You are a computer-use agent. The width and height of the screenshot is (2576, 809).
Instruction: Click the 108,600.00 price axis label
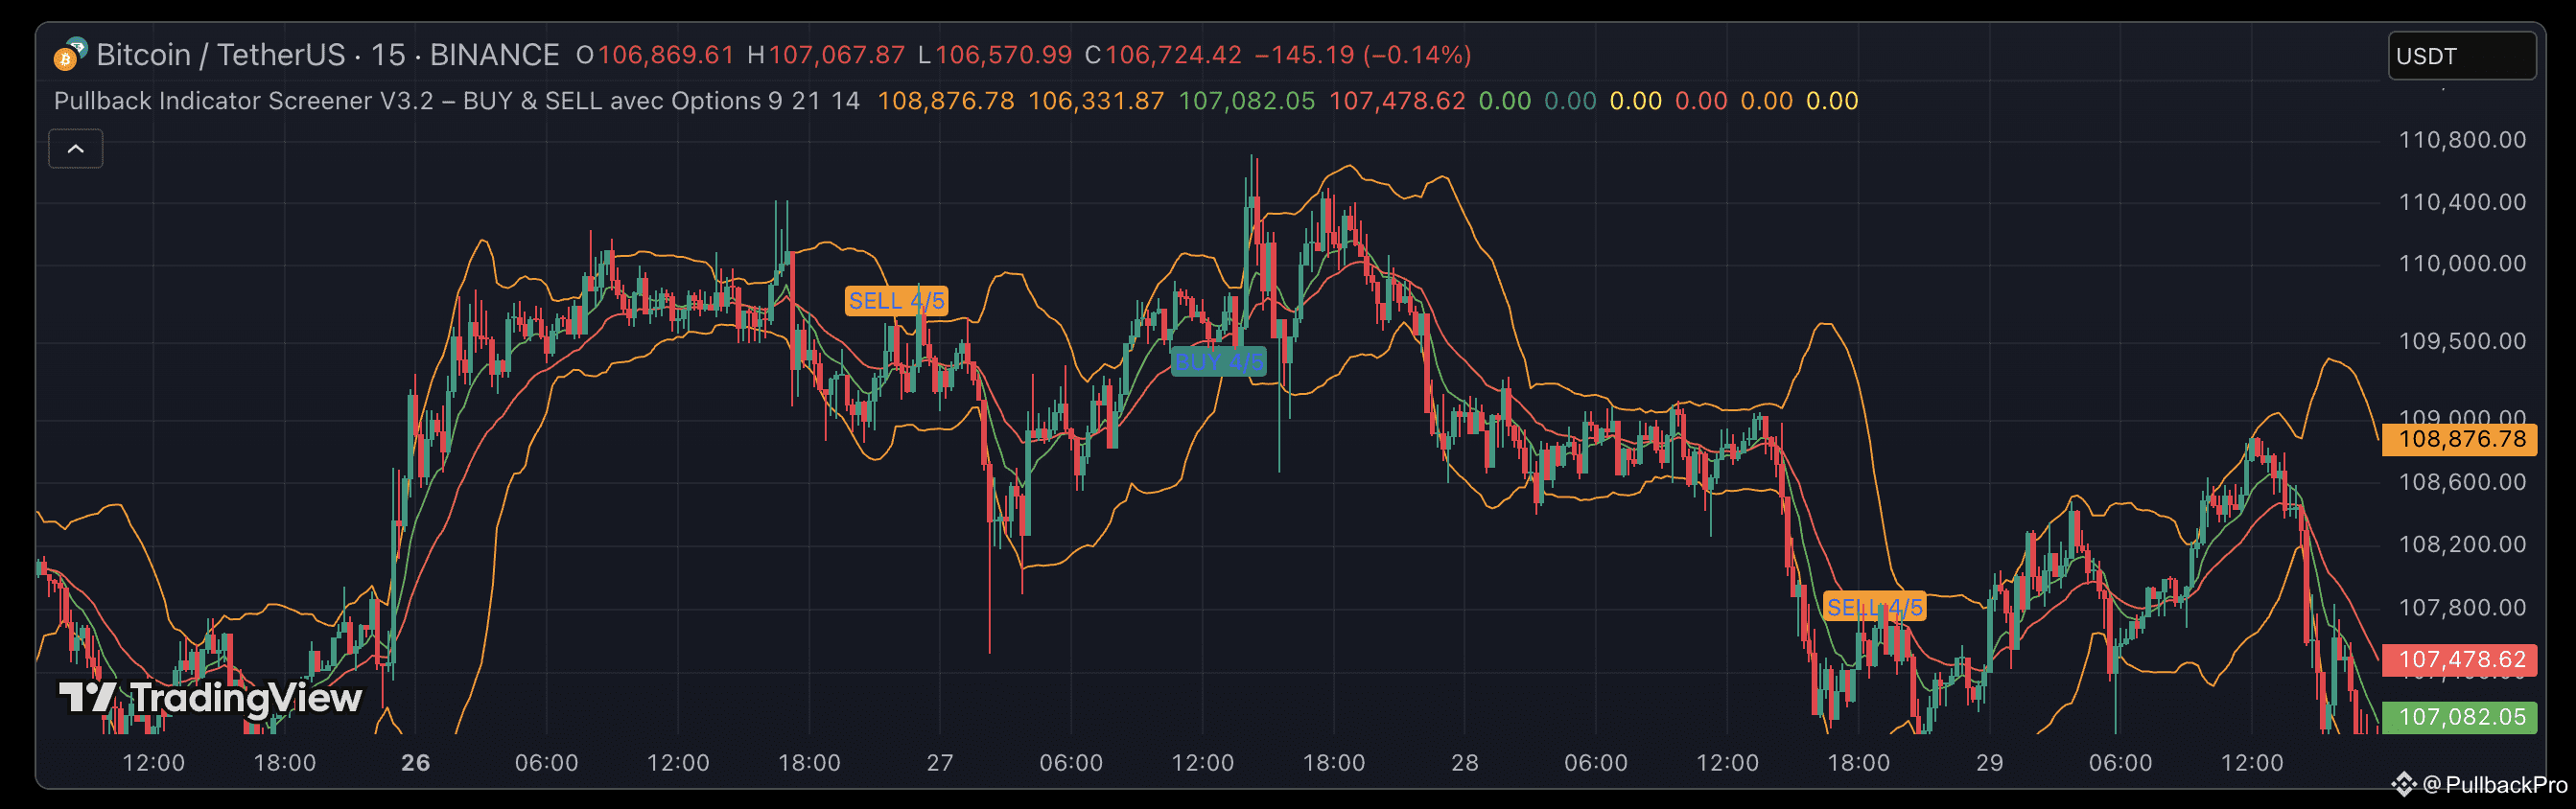(2462, 482)
